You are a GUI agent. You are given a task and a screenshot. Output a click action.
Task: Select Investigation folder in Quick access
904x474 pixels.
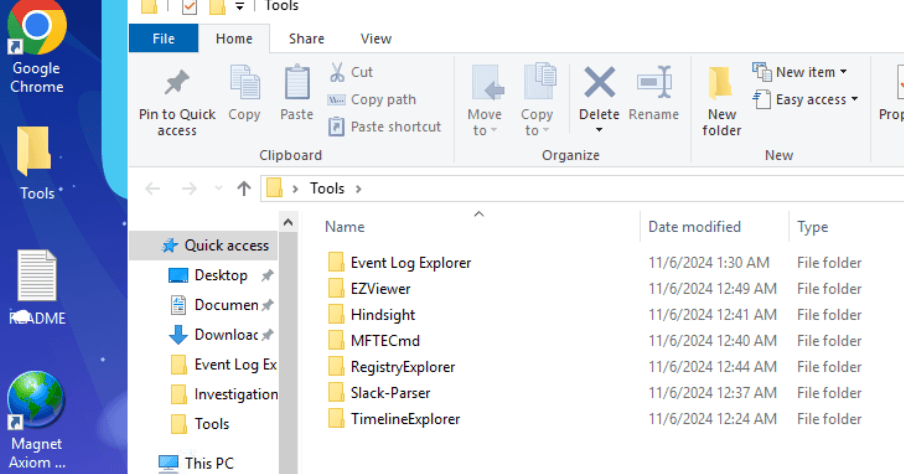pyautogui.click(x=235, y=394)
